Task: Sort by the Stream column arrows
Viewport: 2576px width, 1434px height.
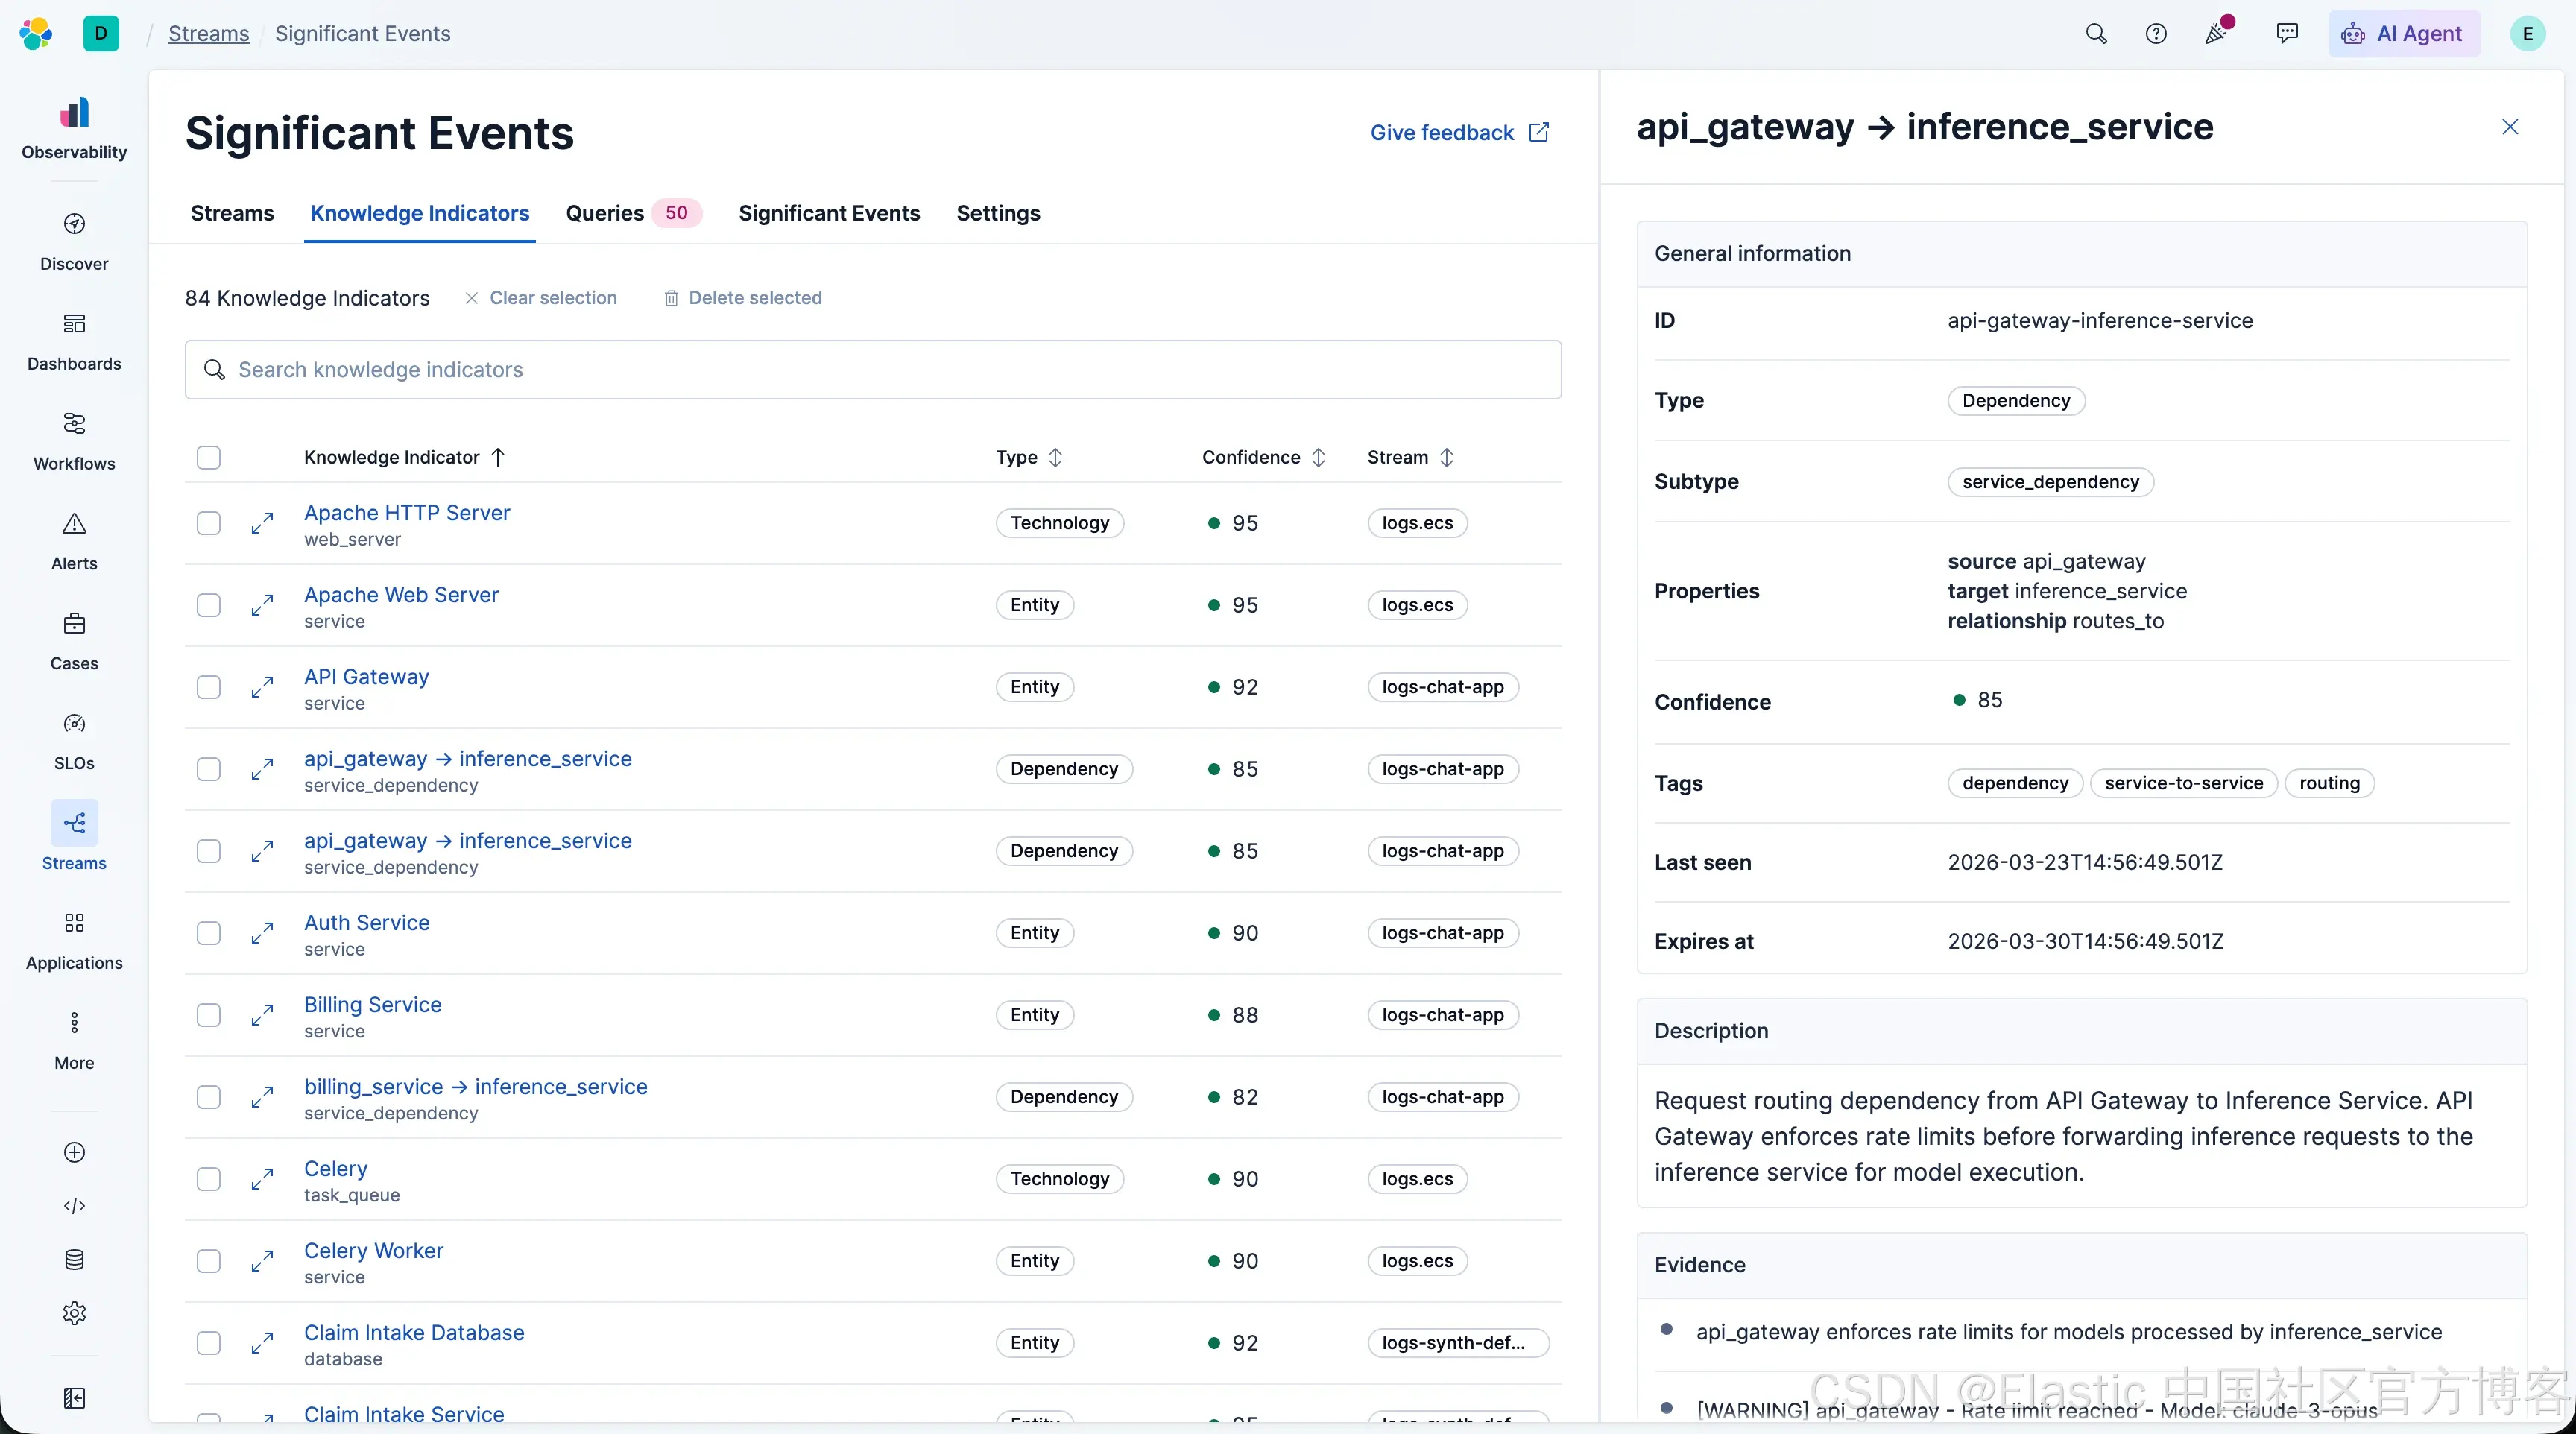Action: [1446, 457]
